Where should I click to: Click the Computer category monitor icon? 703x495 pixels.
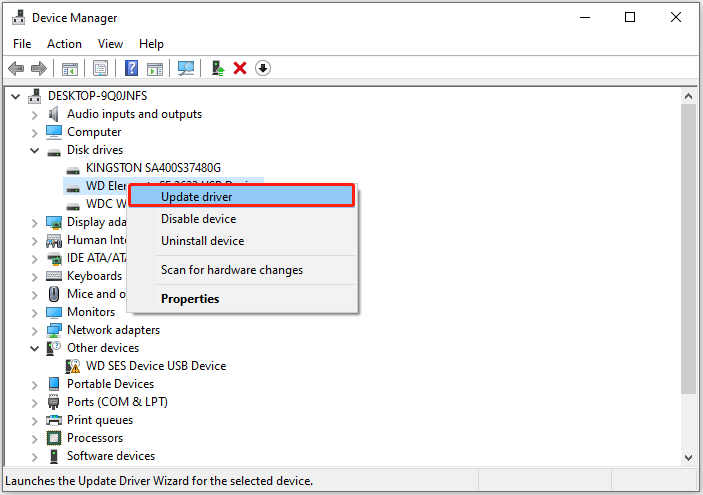(x=54, y=132)
